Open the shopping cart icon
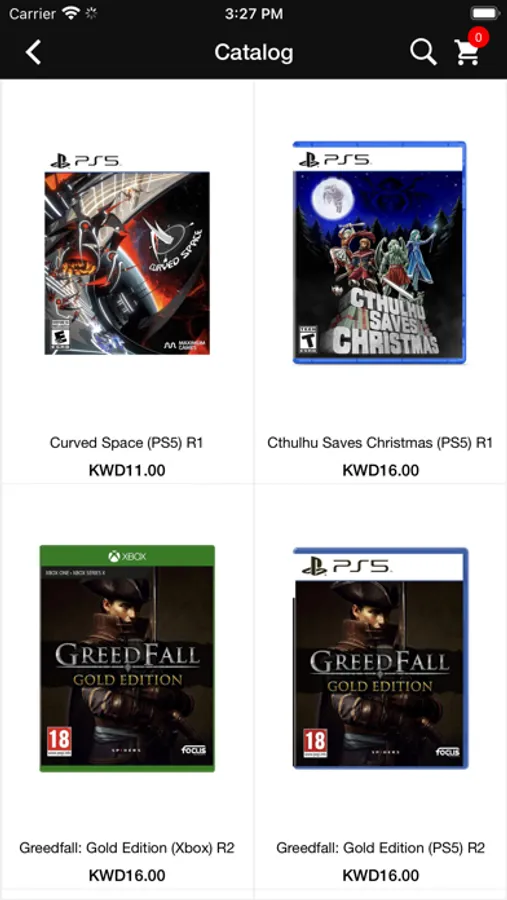This screenshot has height=900, width=507. [x=467, y=53]
